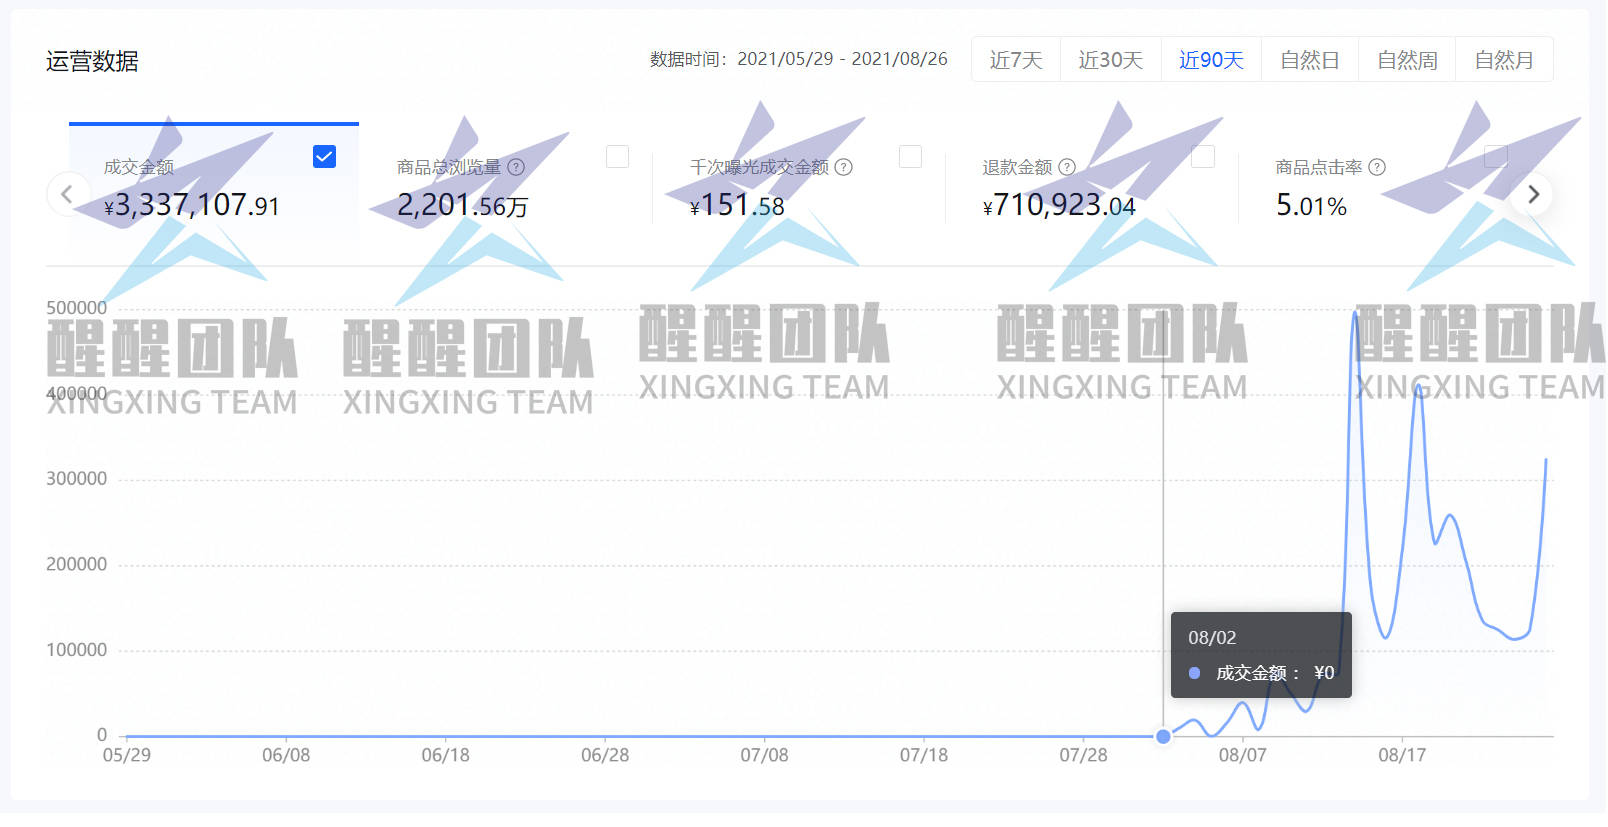Image resolution: width=1608 pixels, height=827 pixels.
Task: Switch to the 近7天 range tab
Action: 1016,60
